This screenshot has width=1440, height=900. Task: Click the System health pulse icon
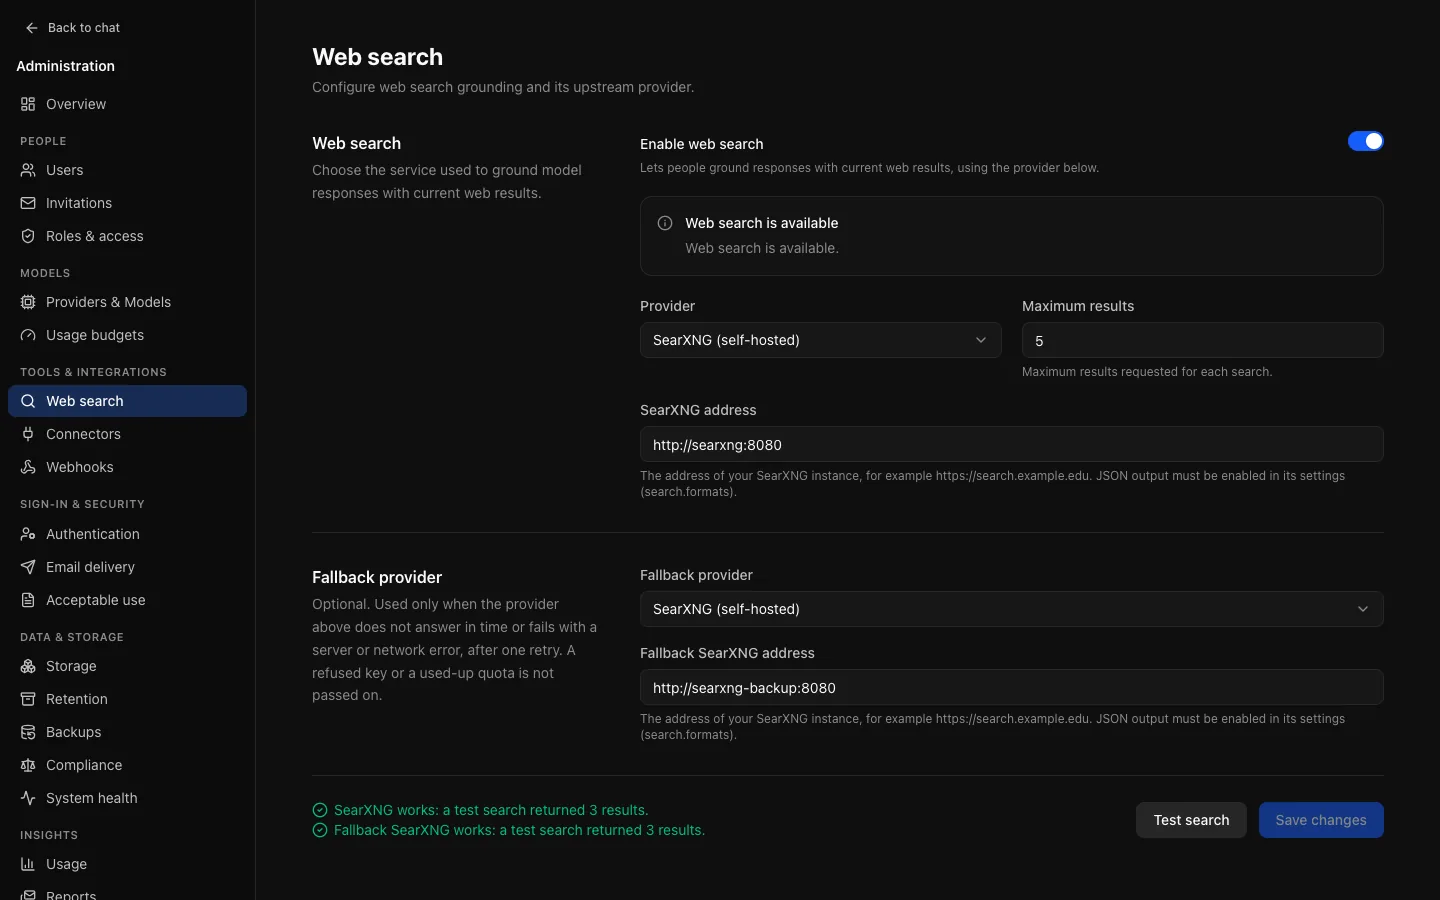pyautogui.click(x=28, y=798)
